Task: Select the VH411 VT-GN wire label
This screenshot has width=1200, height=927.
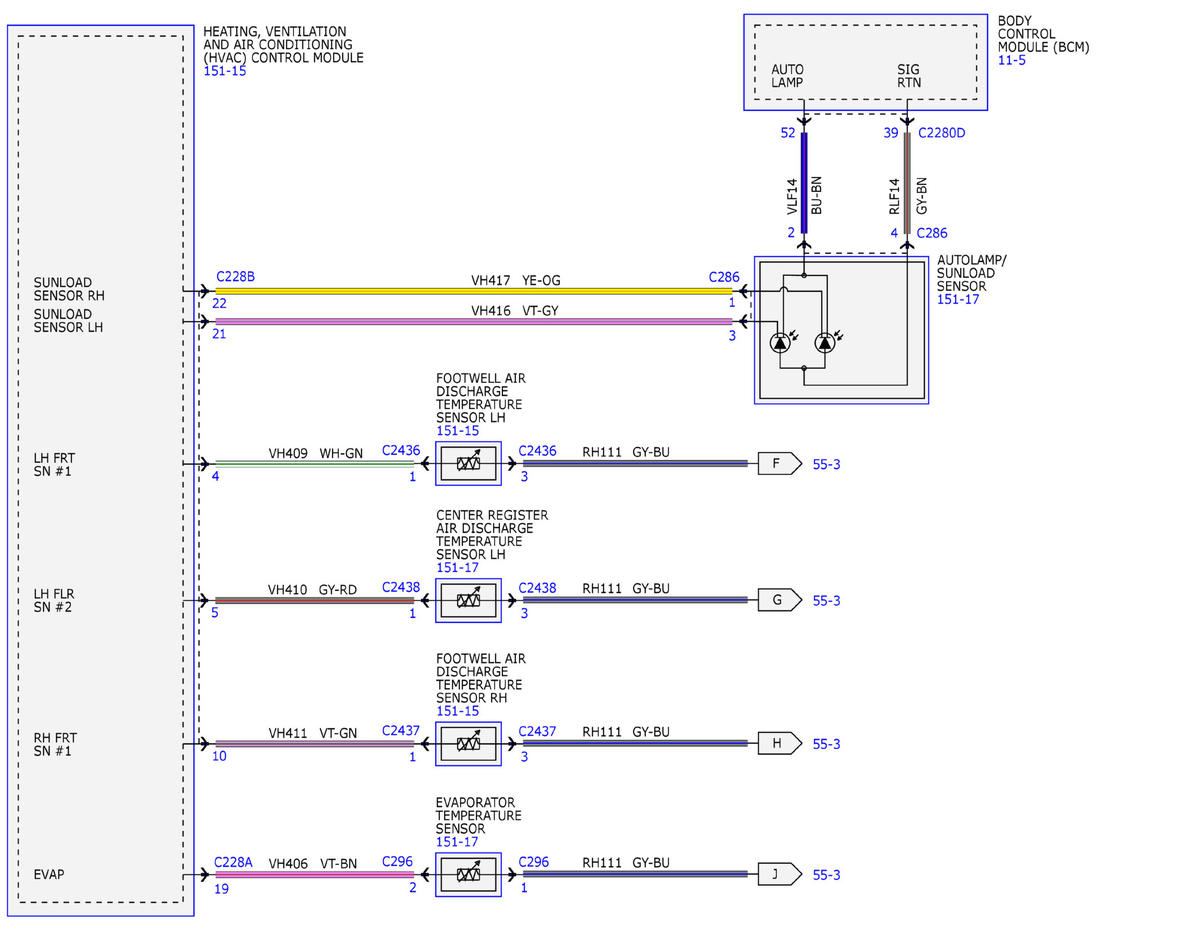Action: (x=312, y=732)
